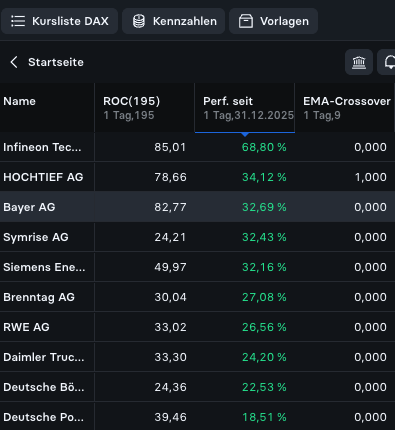Click ROC value 78,66 for HOCHTIEF
Viewport: 395px width, 430px height.
170,177
